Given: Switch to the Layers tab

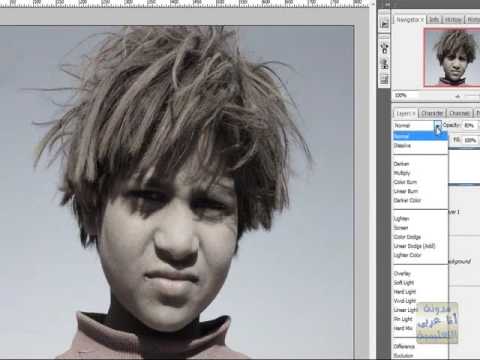Looking at the screenshot, I should click(x=405, y=113).
